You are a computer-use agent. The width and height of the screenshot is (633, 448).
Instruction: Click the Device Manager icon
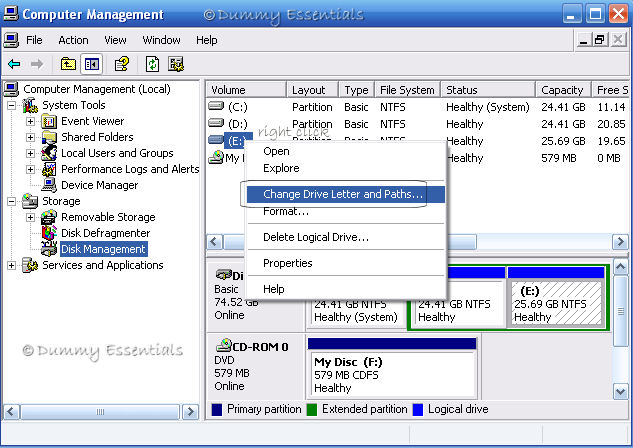pos(49,185)
